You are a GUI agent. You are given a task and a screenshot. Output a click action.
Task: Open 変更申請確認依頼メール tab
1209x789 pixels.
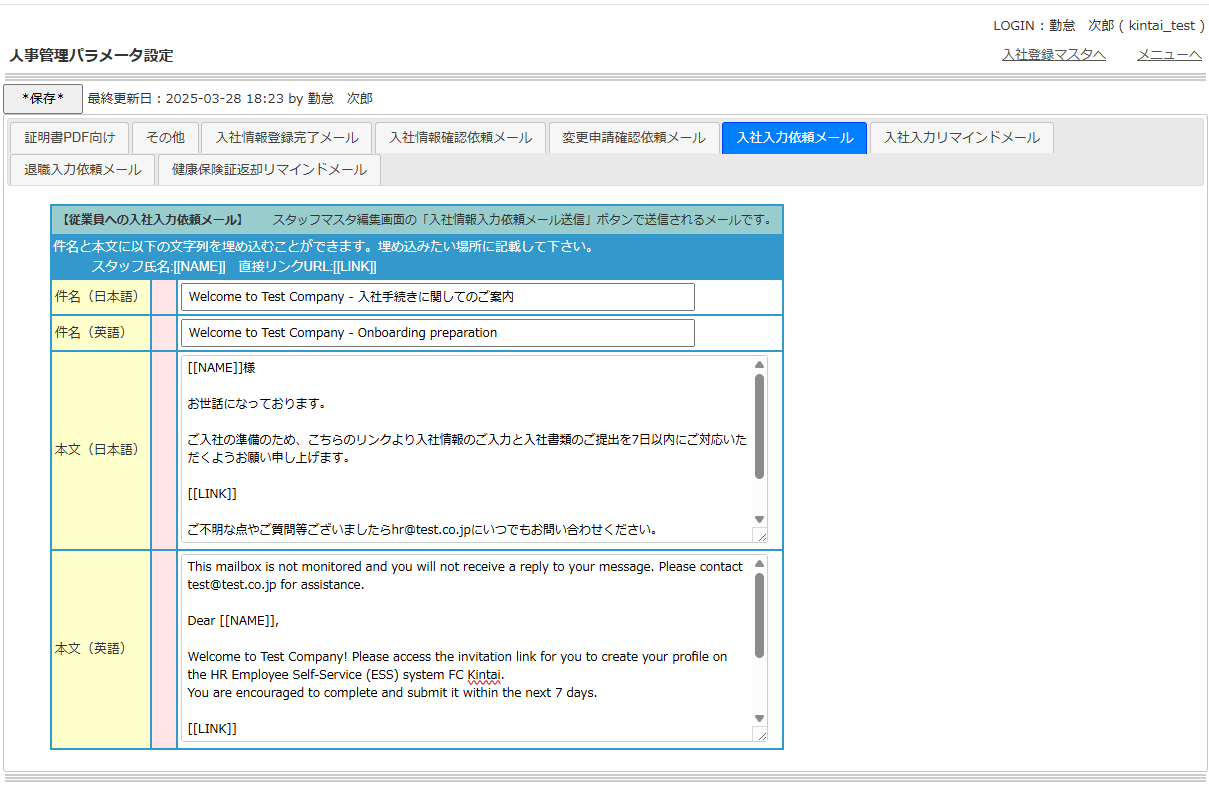[633, 138]
